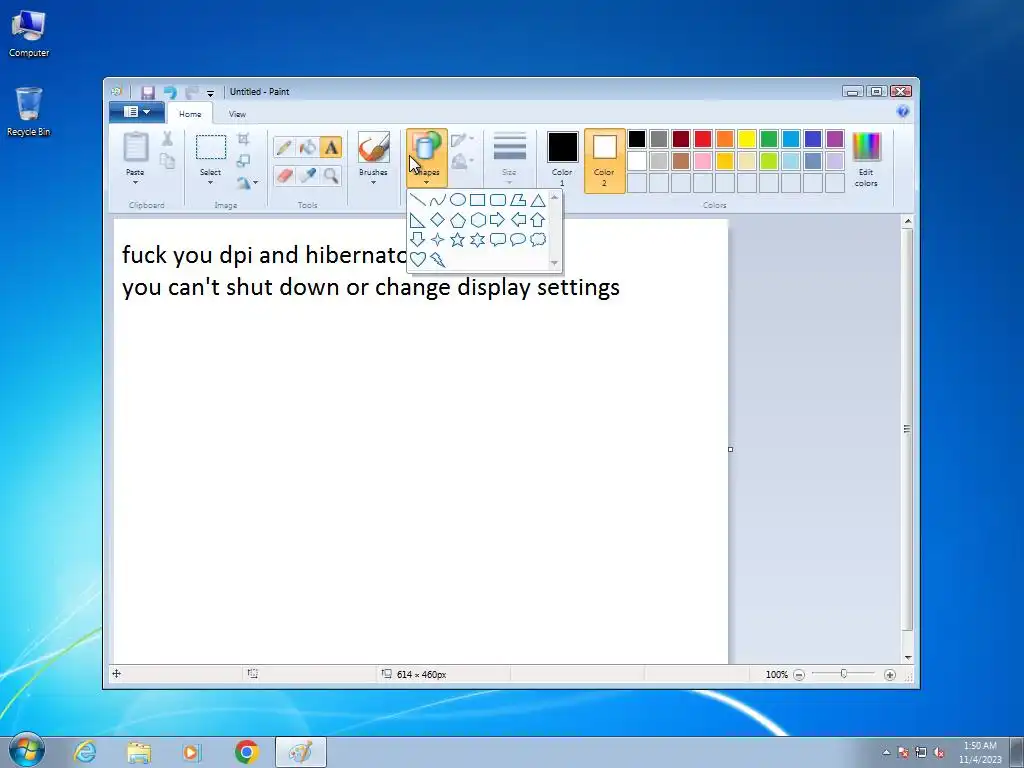
Task: Open the Windows Start button
Action: (x=26, y=751)
